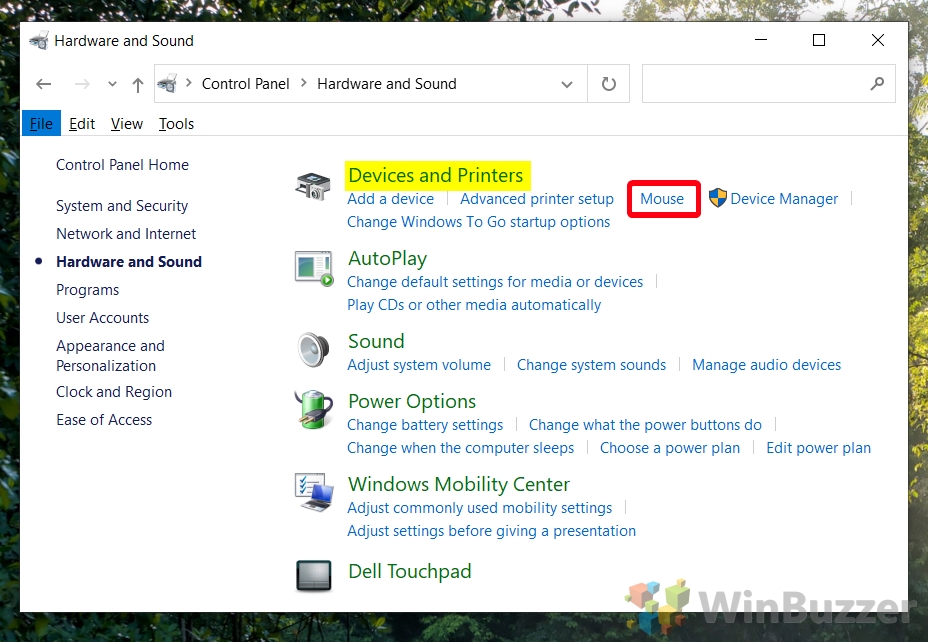The image size is (928, 642).
Task: Open the Edit menu
Action: [x=82, y=124]
